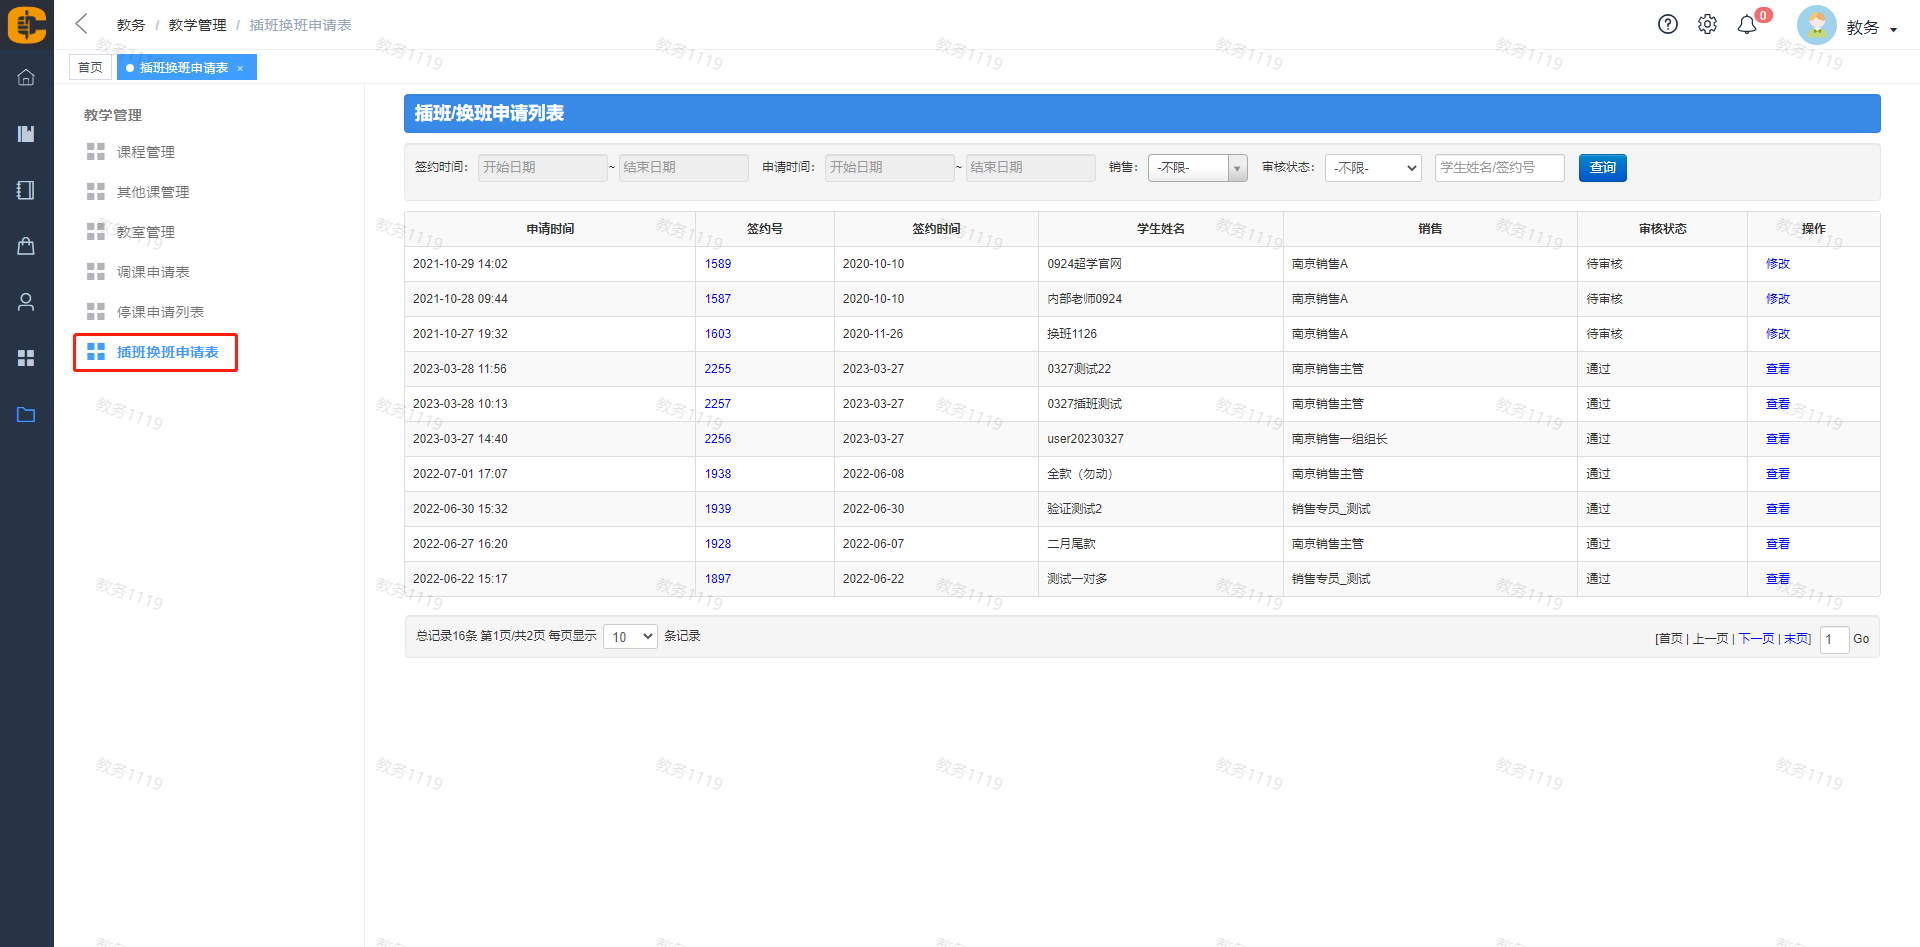Viewport: 1920px width, 947px height.
Task: Click the home icon in left sidebar
Action: [x=26, y=78]
